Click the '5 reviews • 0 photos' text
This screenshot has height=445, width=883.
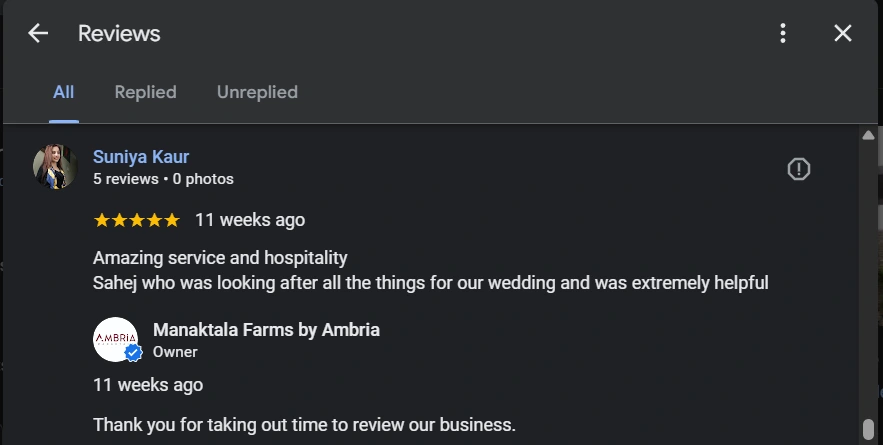(163, 179)
